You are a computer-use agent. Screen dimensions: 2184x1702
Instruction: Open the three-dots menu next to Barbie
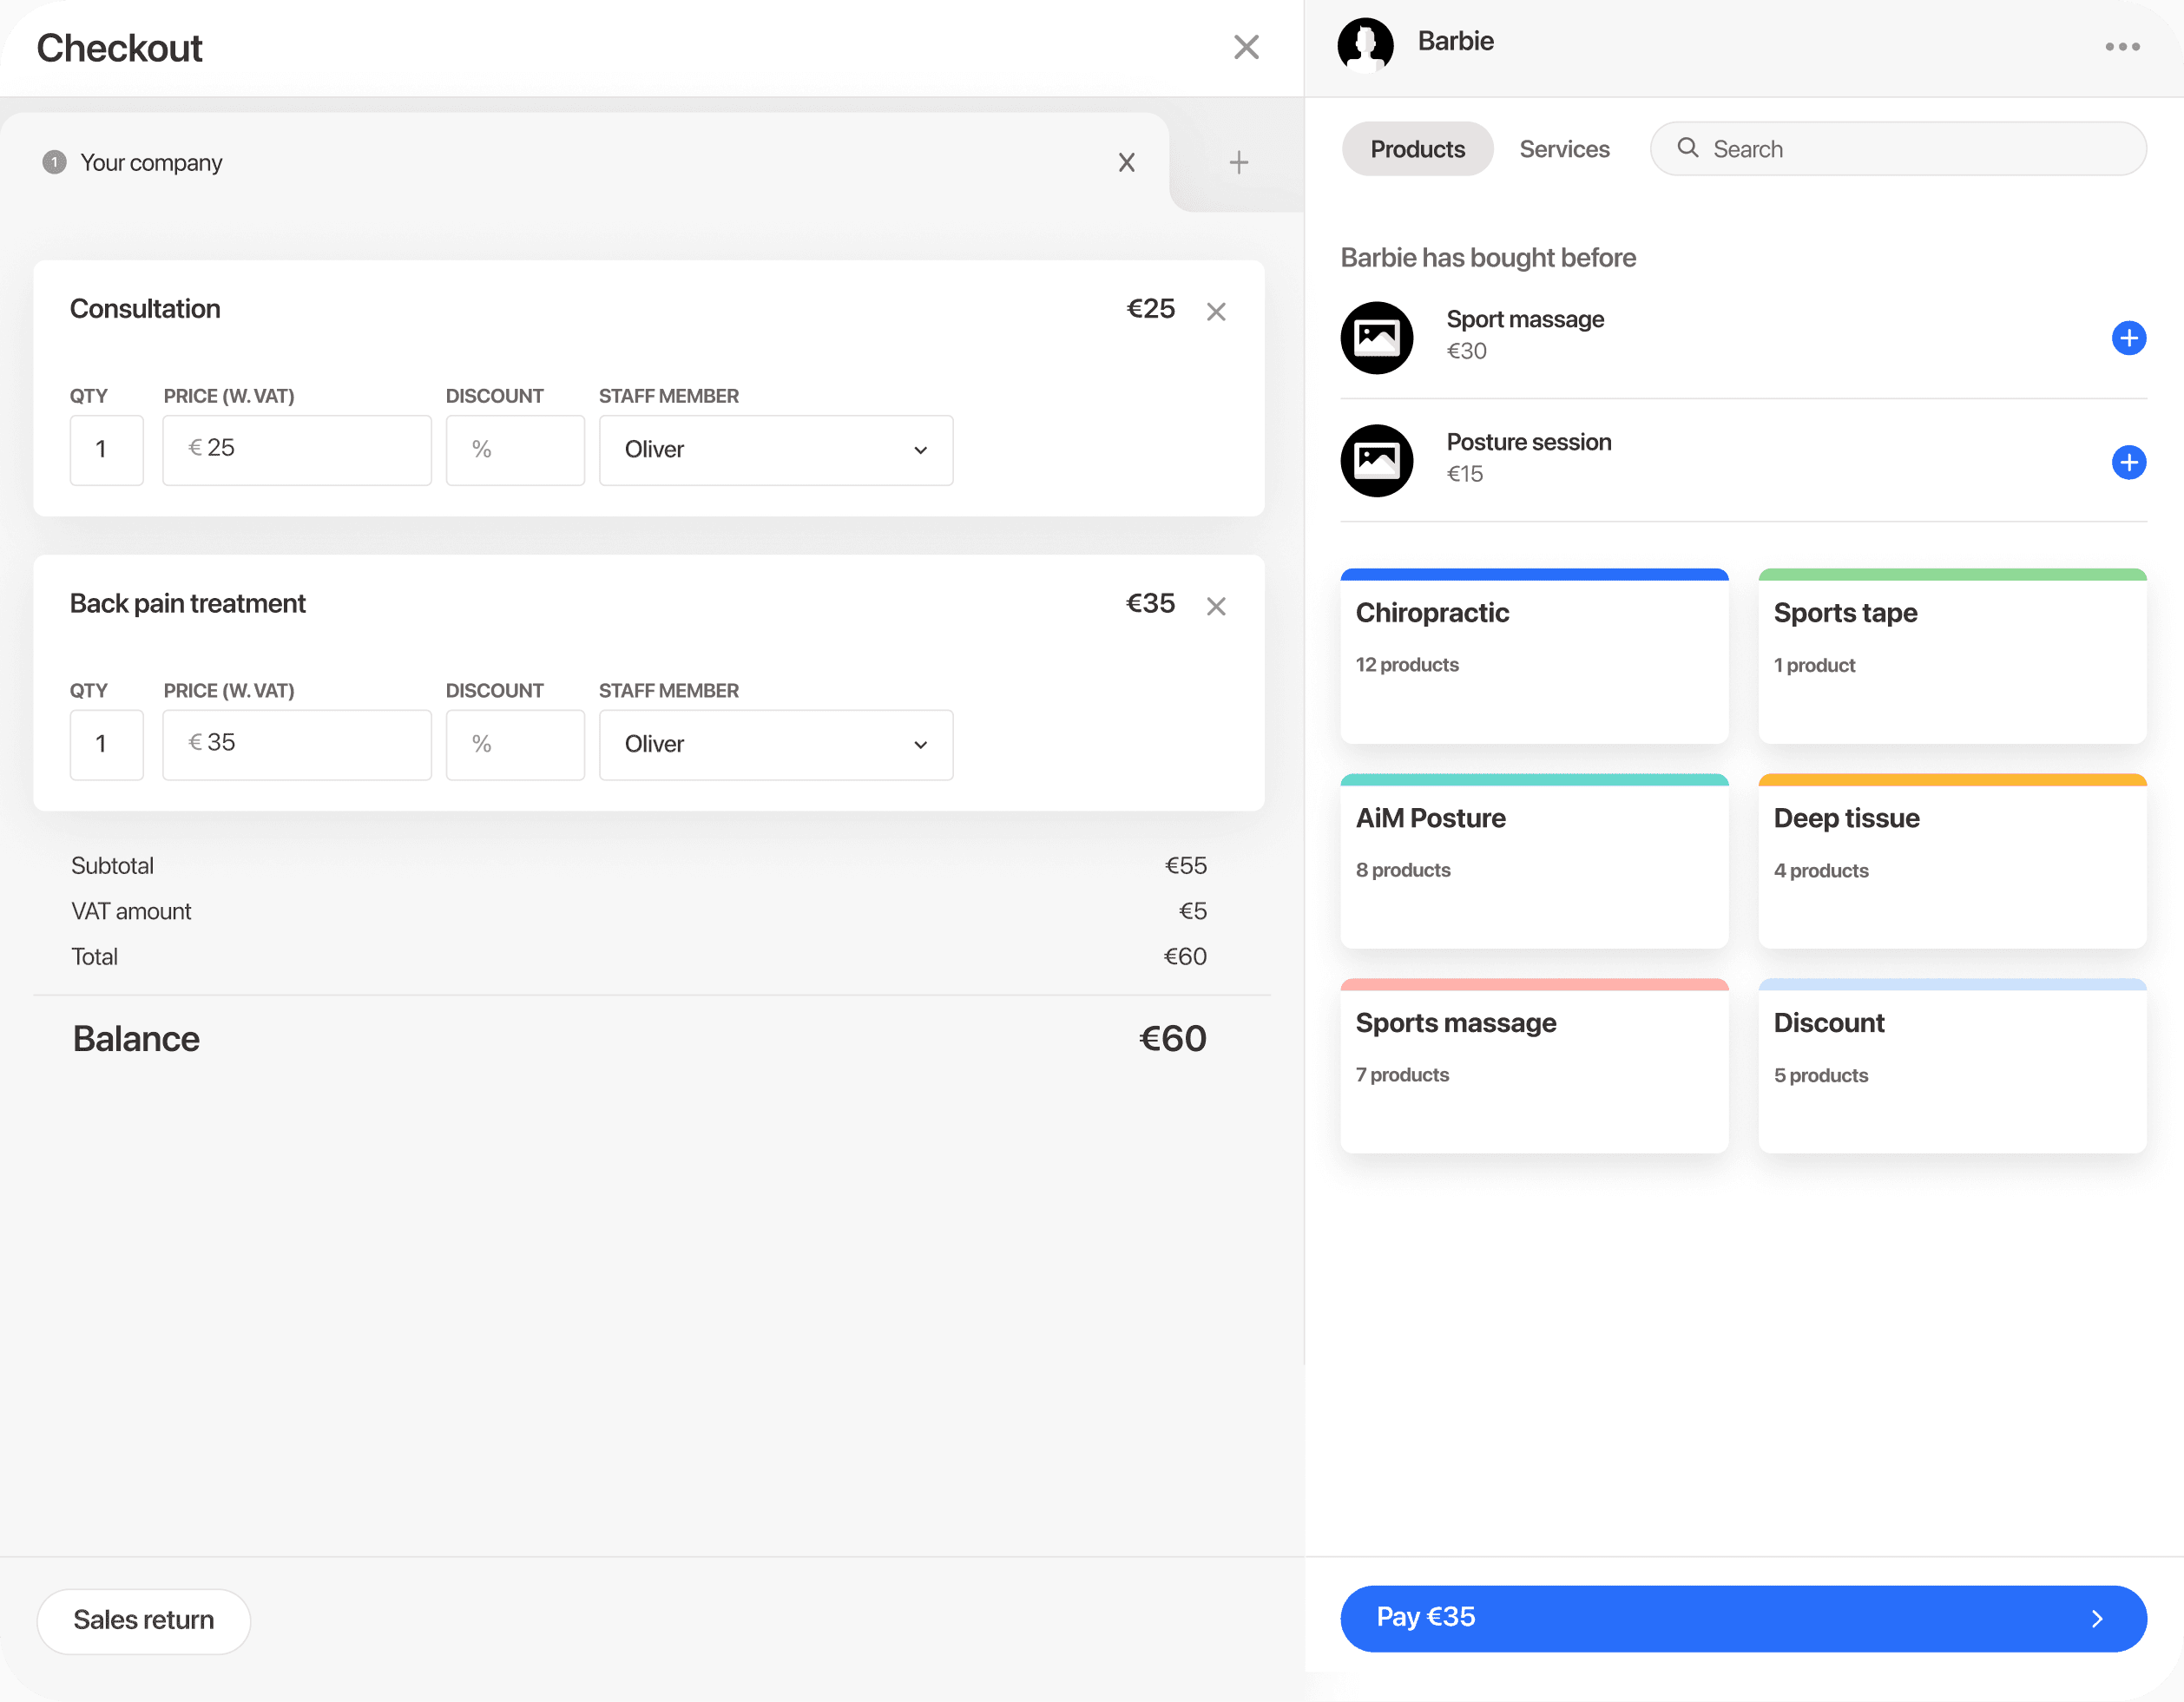[x=2122, y=47]
